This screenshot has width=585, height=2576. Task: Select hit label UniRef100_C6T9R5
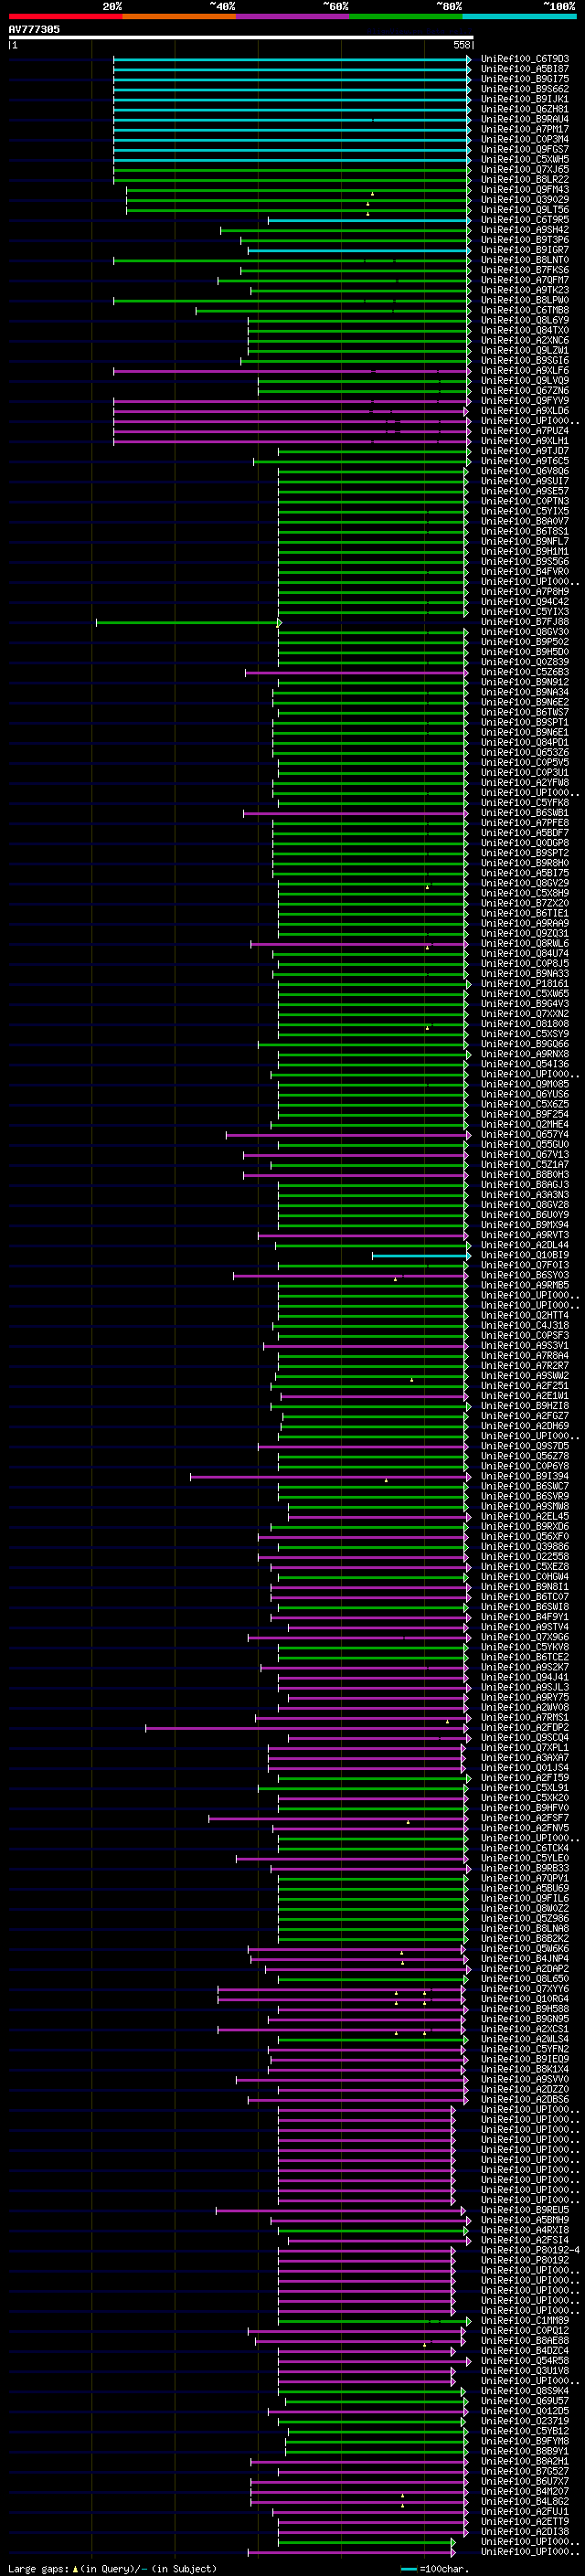(x=525, y=219)
